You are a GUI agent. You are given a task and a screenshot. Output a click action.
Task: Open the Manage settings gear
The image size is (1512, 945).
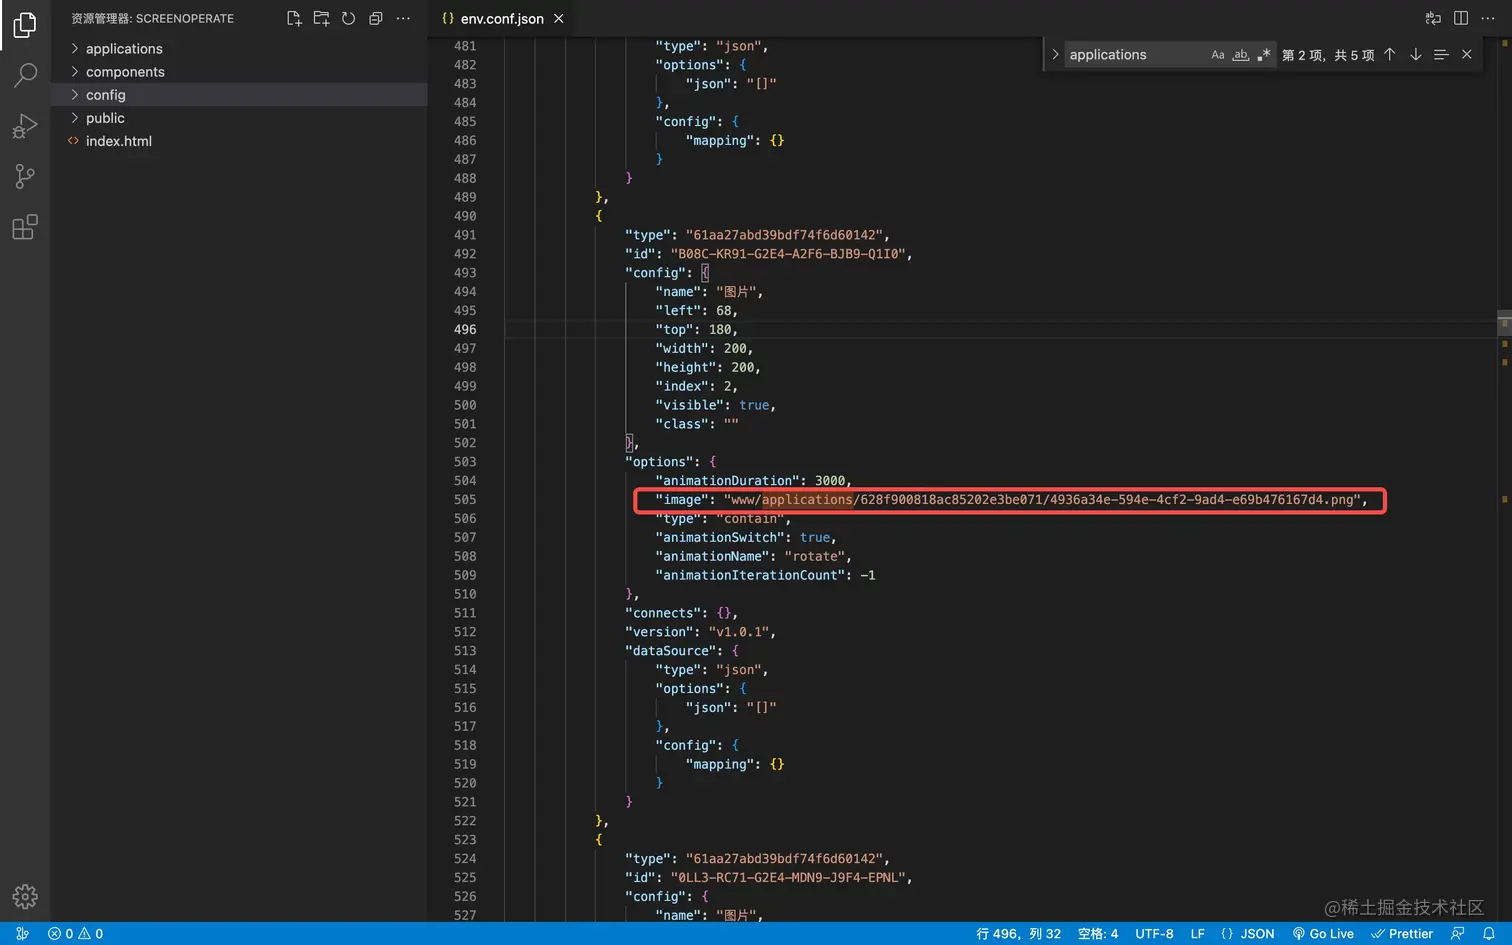pos(25,896)
